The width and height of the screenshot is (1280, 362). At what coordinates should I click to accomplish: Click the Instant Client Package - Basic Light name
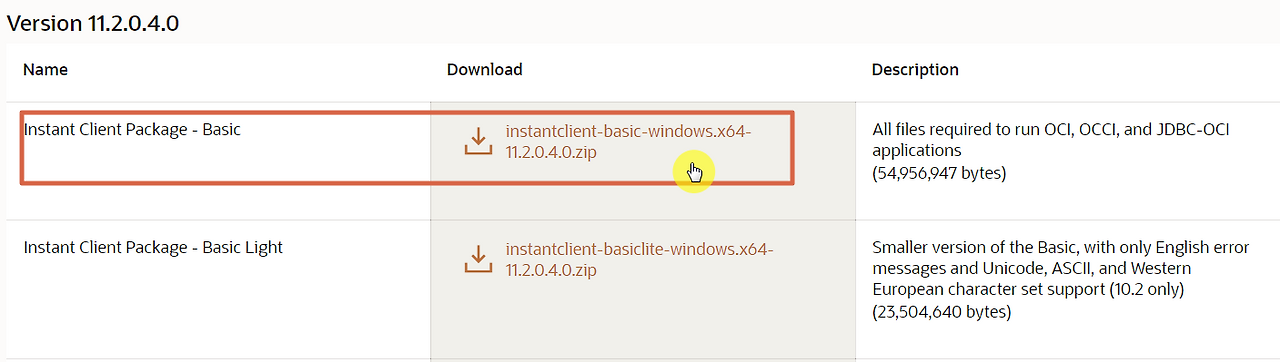coord(153,247)
